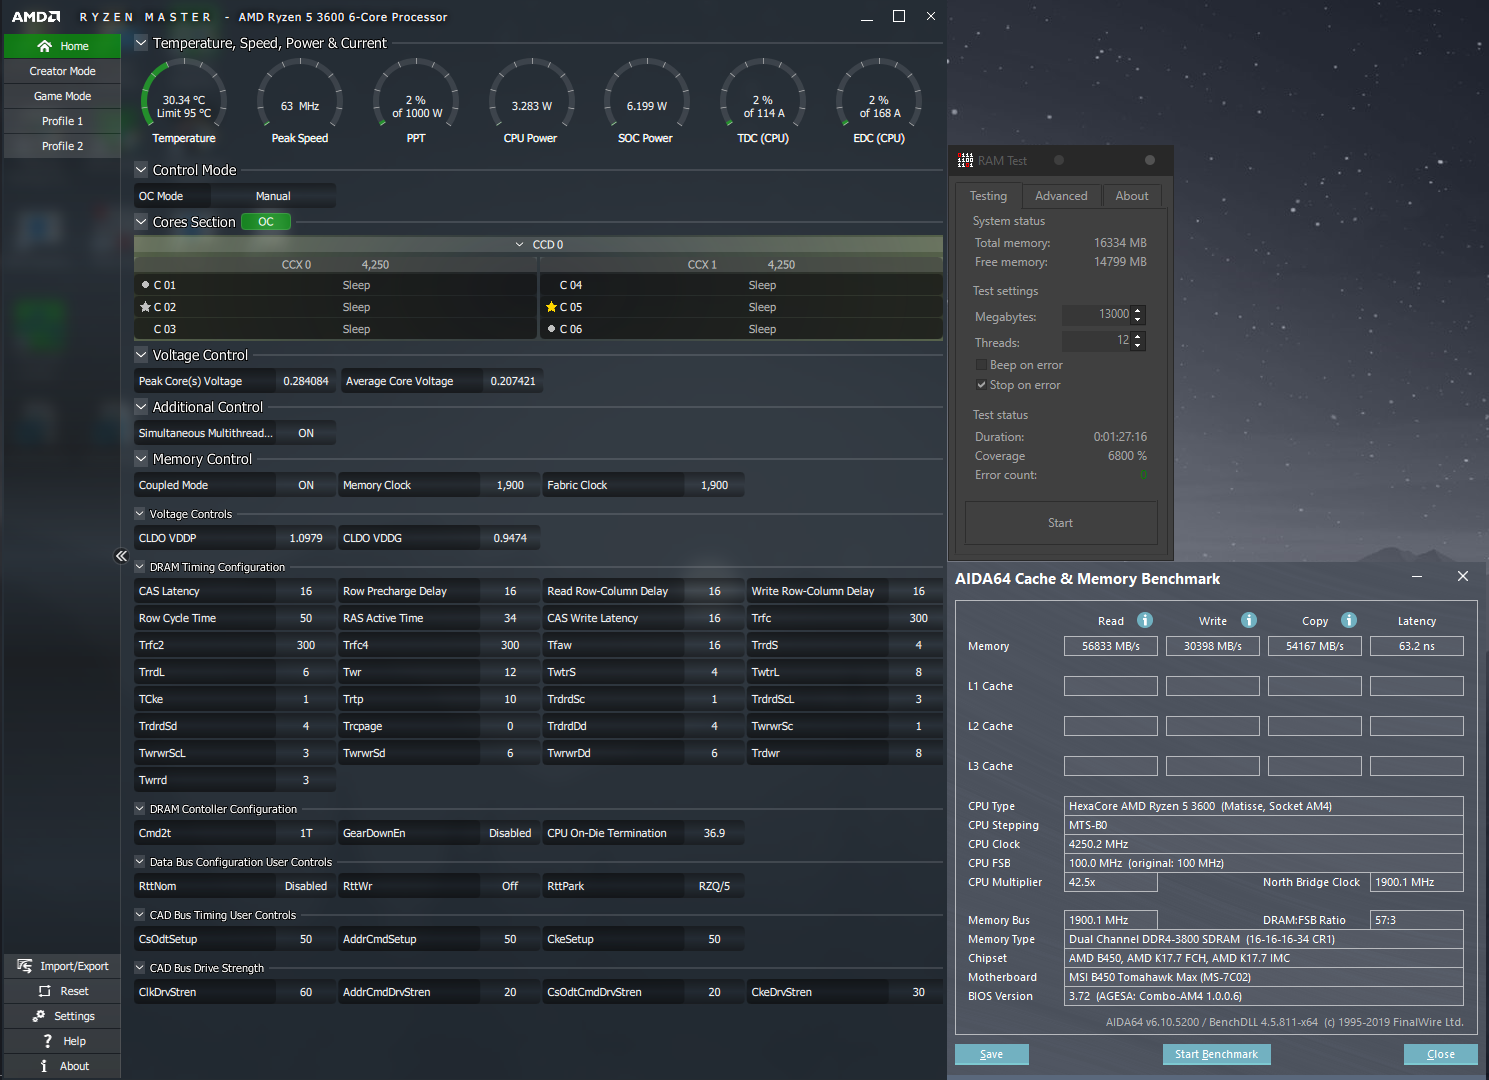This screenshot has width=1489, height=1080.
Task: Select Profile 1
Action: 62,121
